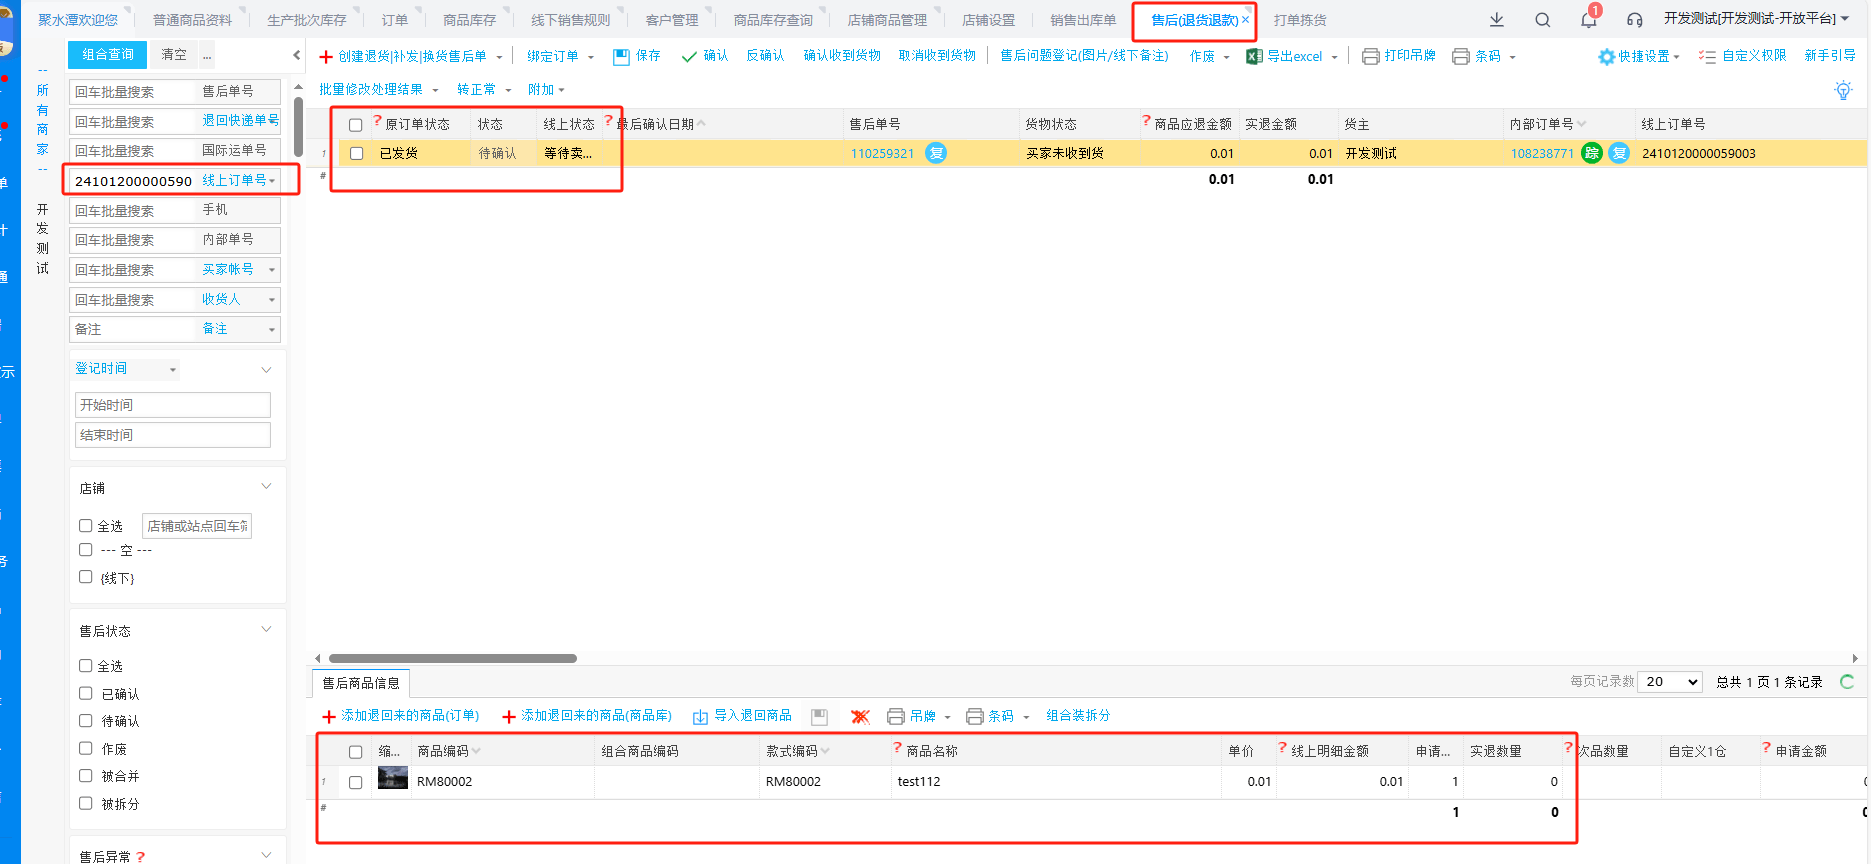Check the {线下} shop checkbox
The width and height of the screenshot is (1871, 864).
point(86,577)
